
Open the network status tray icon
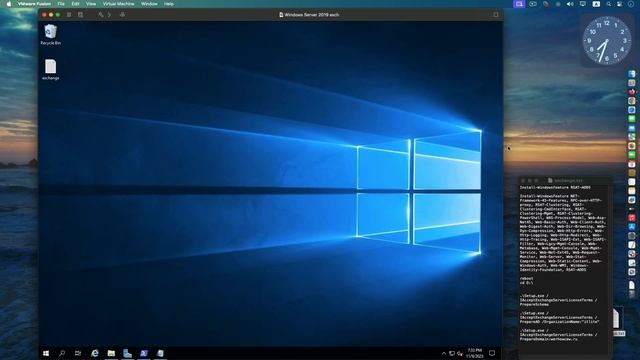452,353
